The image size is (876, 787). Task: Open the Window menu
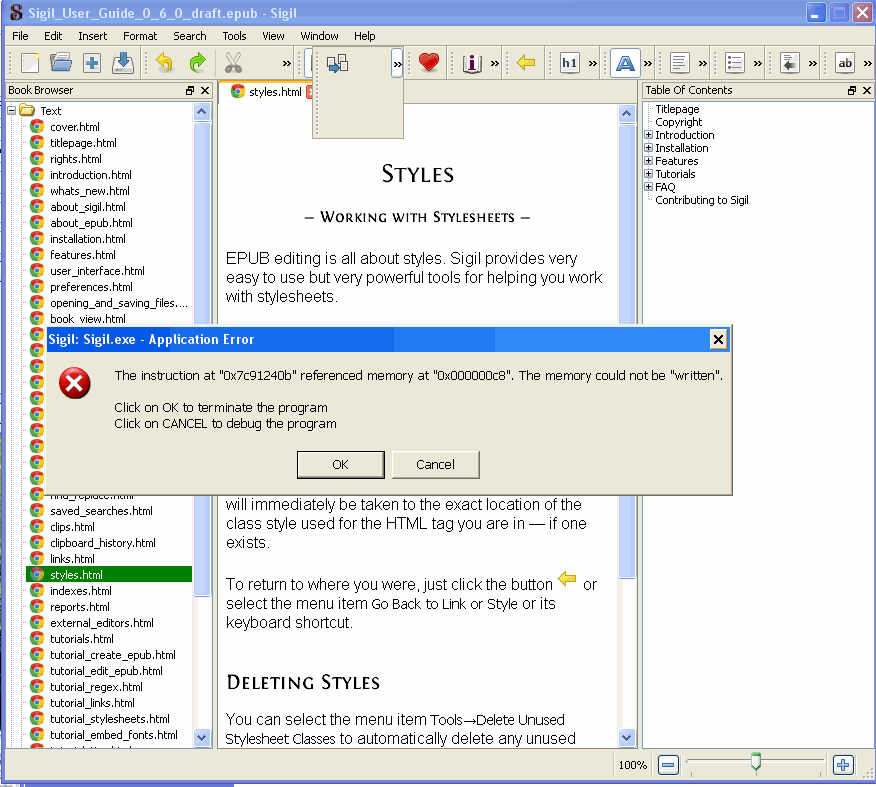(x=320, y=36)
